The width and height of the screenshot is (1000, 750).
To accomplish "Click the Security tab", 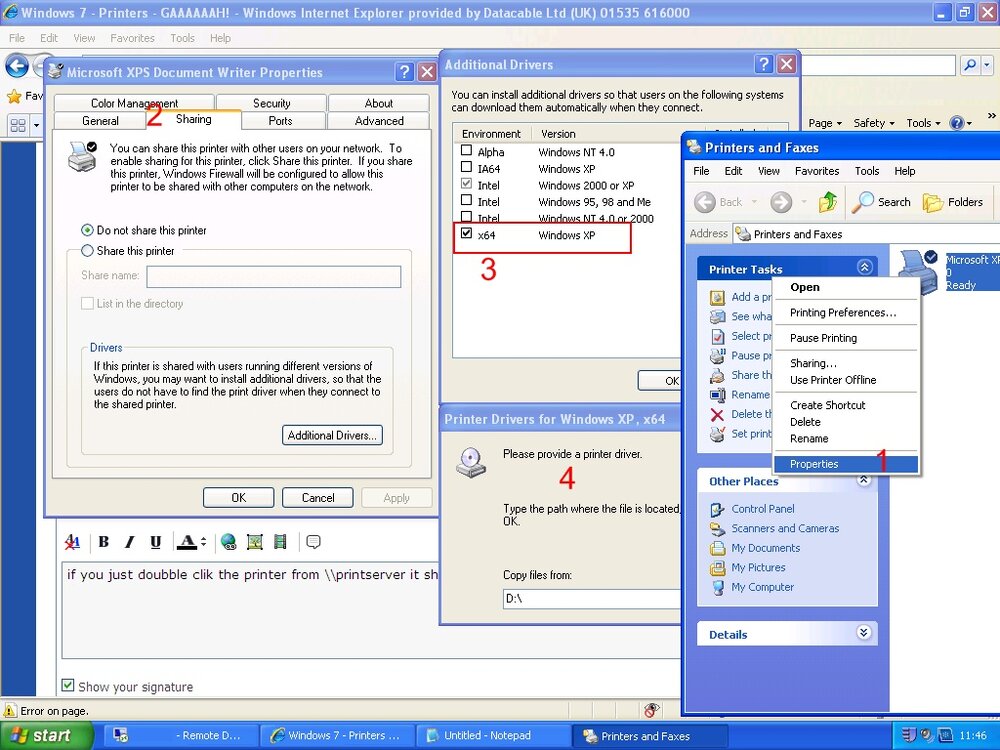I will [272, 103].
